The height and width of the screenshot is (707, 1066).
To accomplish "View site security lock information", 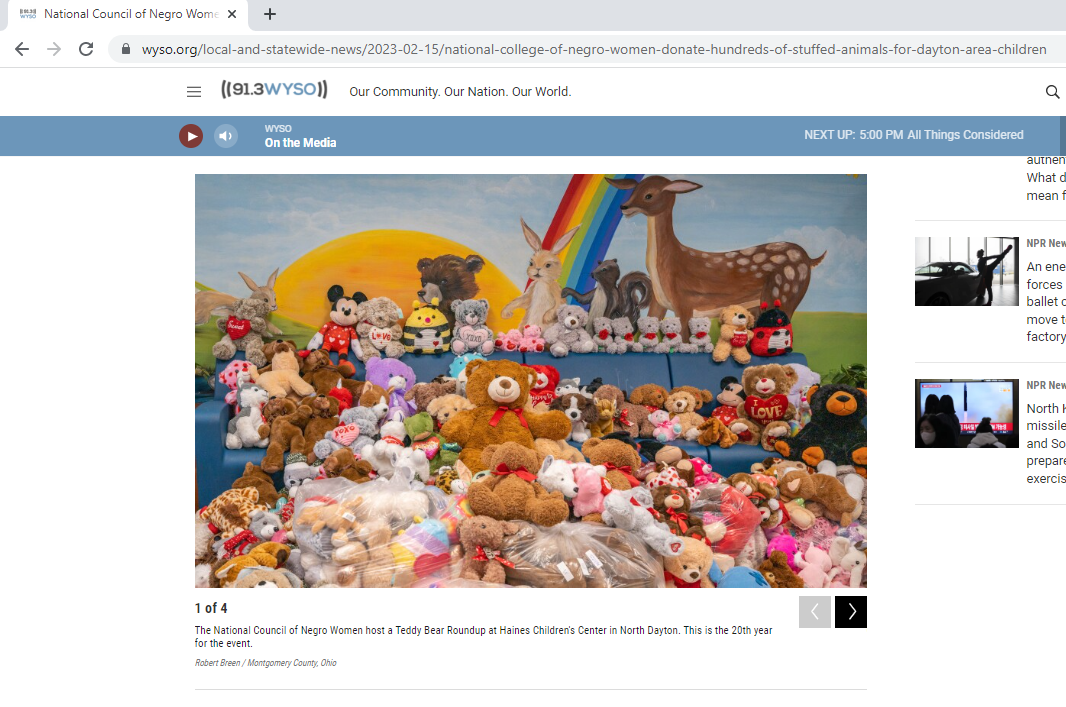I will pyautogui.click(x=126, y=49).
